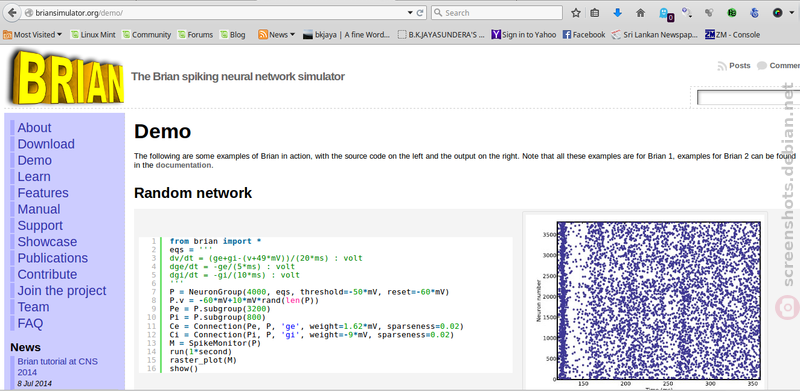This screenshot has width=800, height=391.
Task: Click code line starting 'P = NeuronGroup(4000'
Action: [x=309, y=292]
